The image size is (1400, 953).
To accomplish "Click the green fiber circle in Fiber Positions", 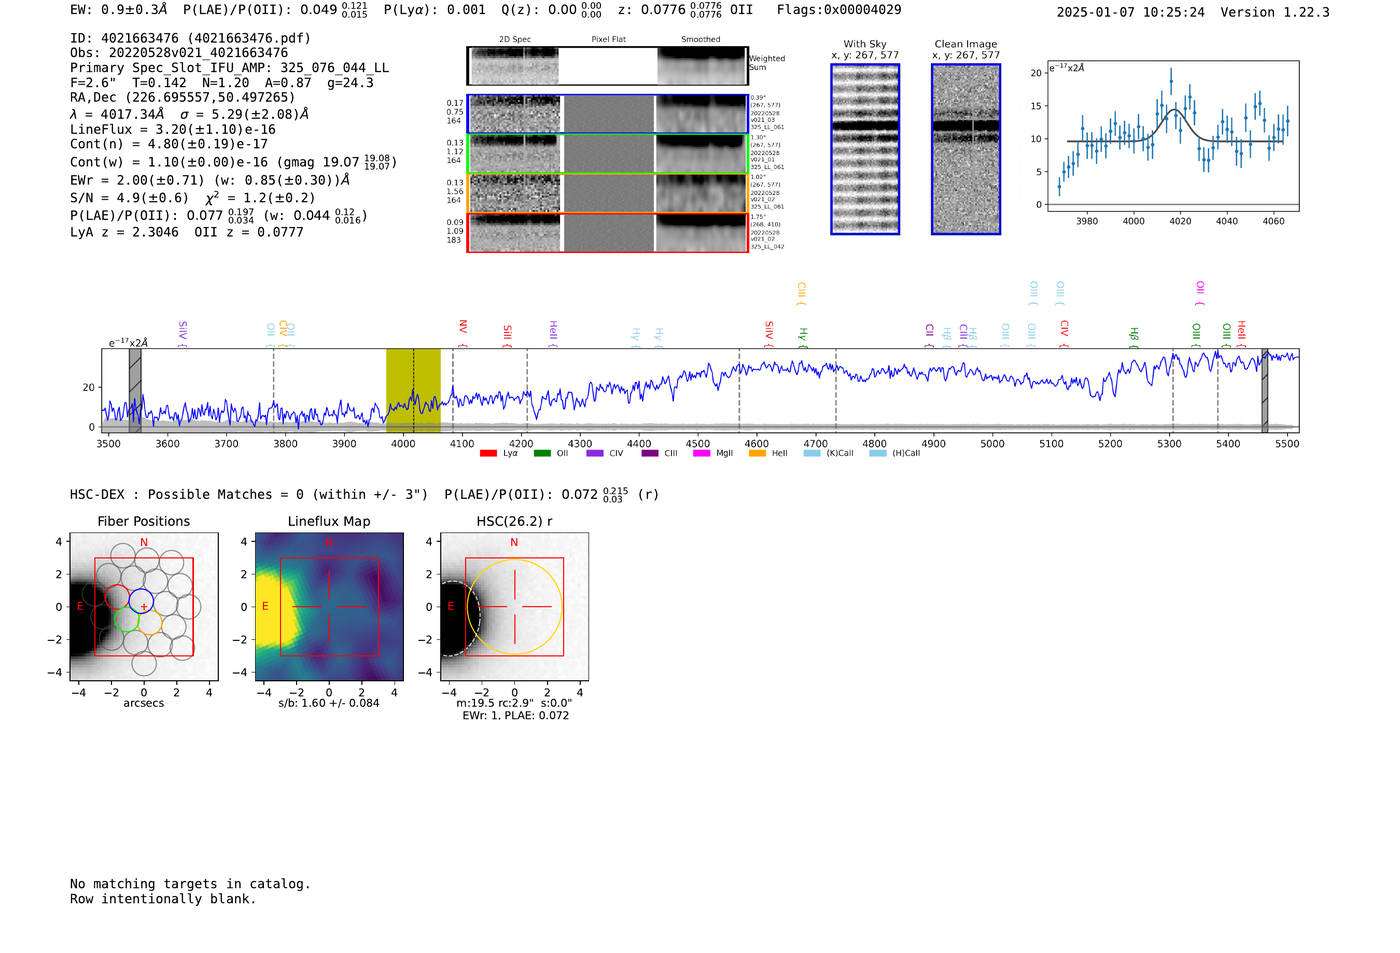I will 126,620.
